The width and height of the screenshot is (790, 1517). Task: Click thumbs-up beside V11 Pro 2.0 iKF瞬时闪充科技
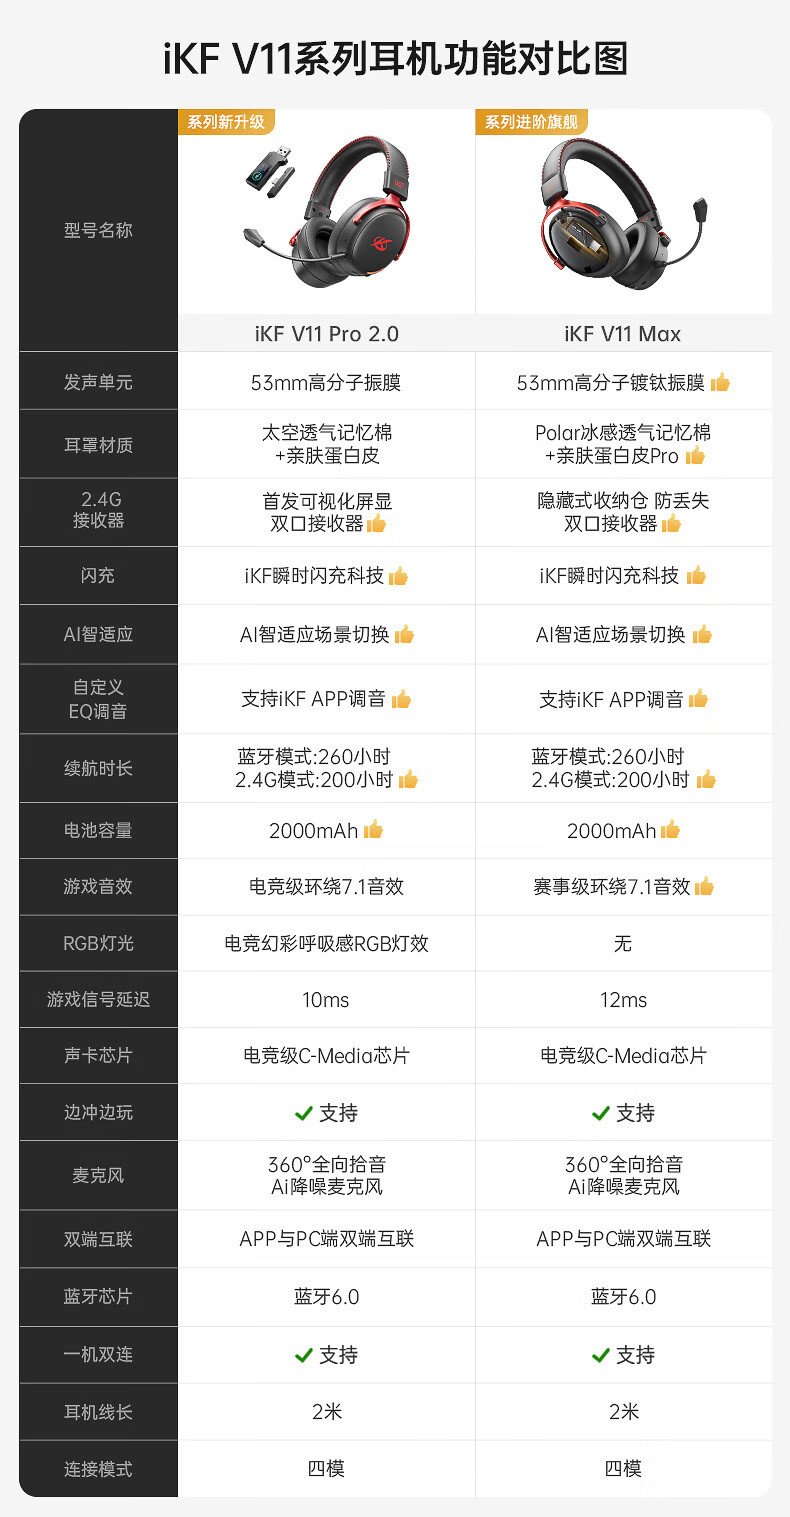click(398, 576)
